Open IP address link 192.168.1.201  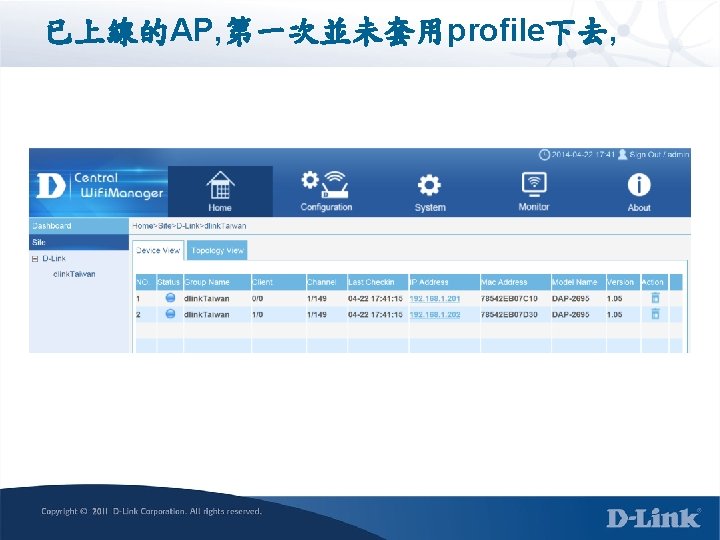(x=434, y=298)
